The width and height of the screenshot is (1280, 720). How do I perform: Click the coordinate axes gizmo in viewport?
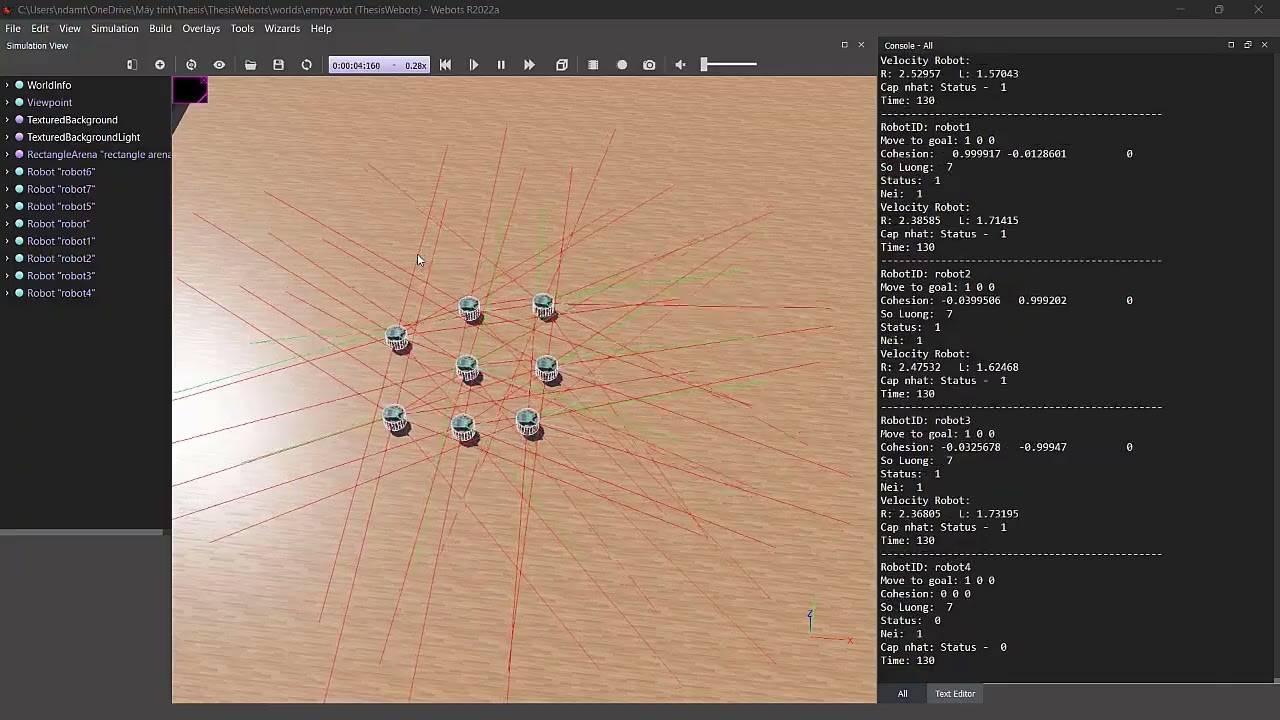tap(828, 625)
